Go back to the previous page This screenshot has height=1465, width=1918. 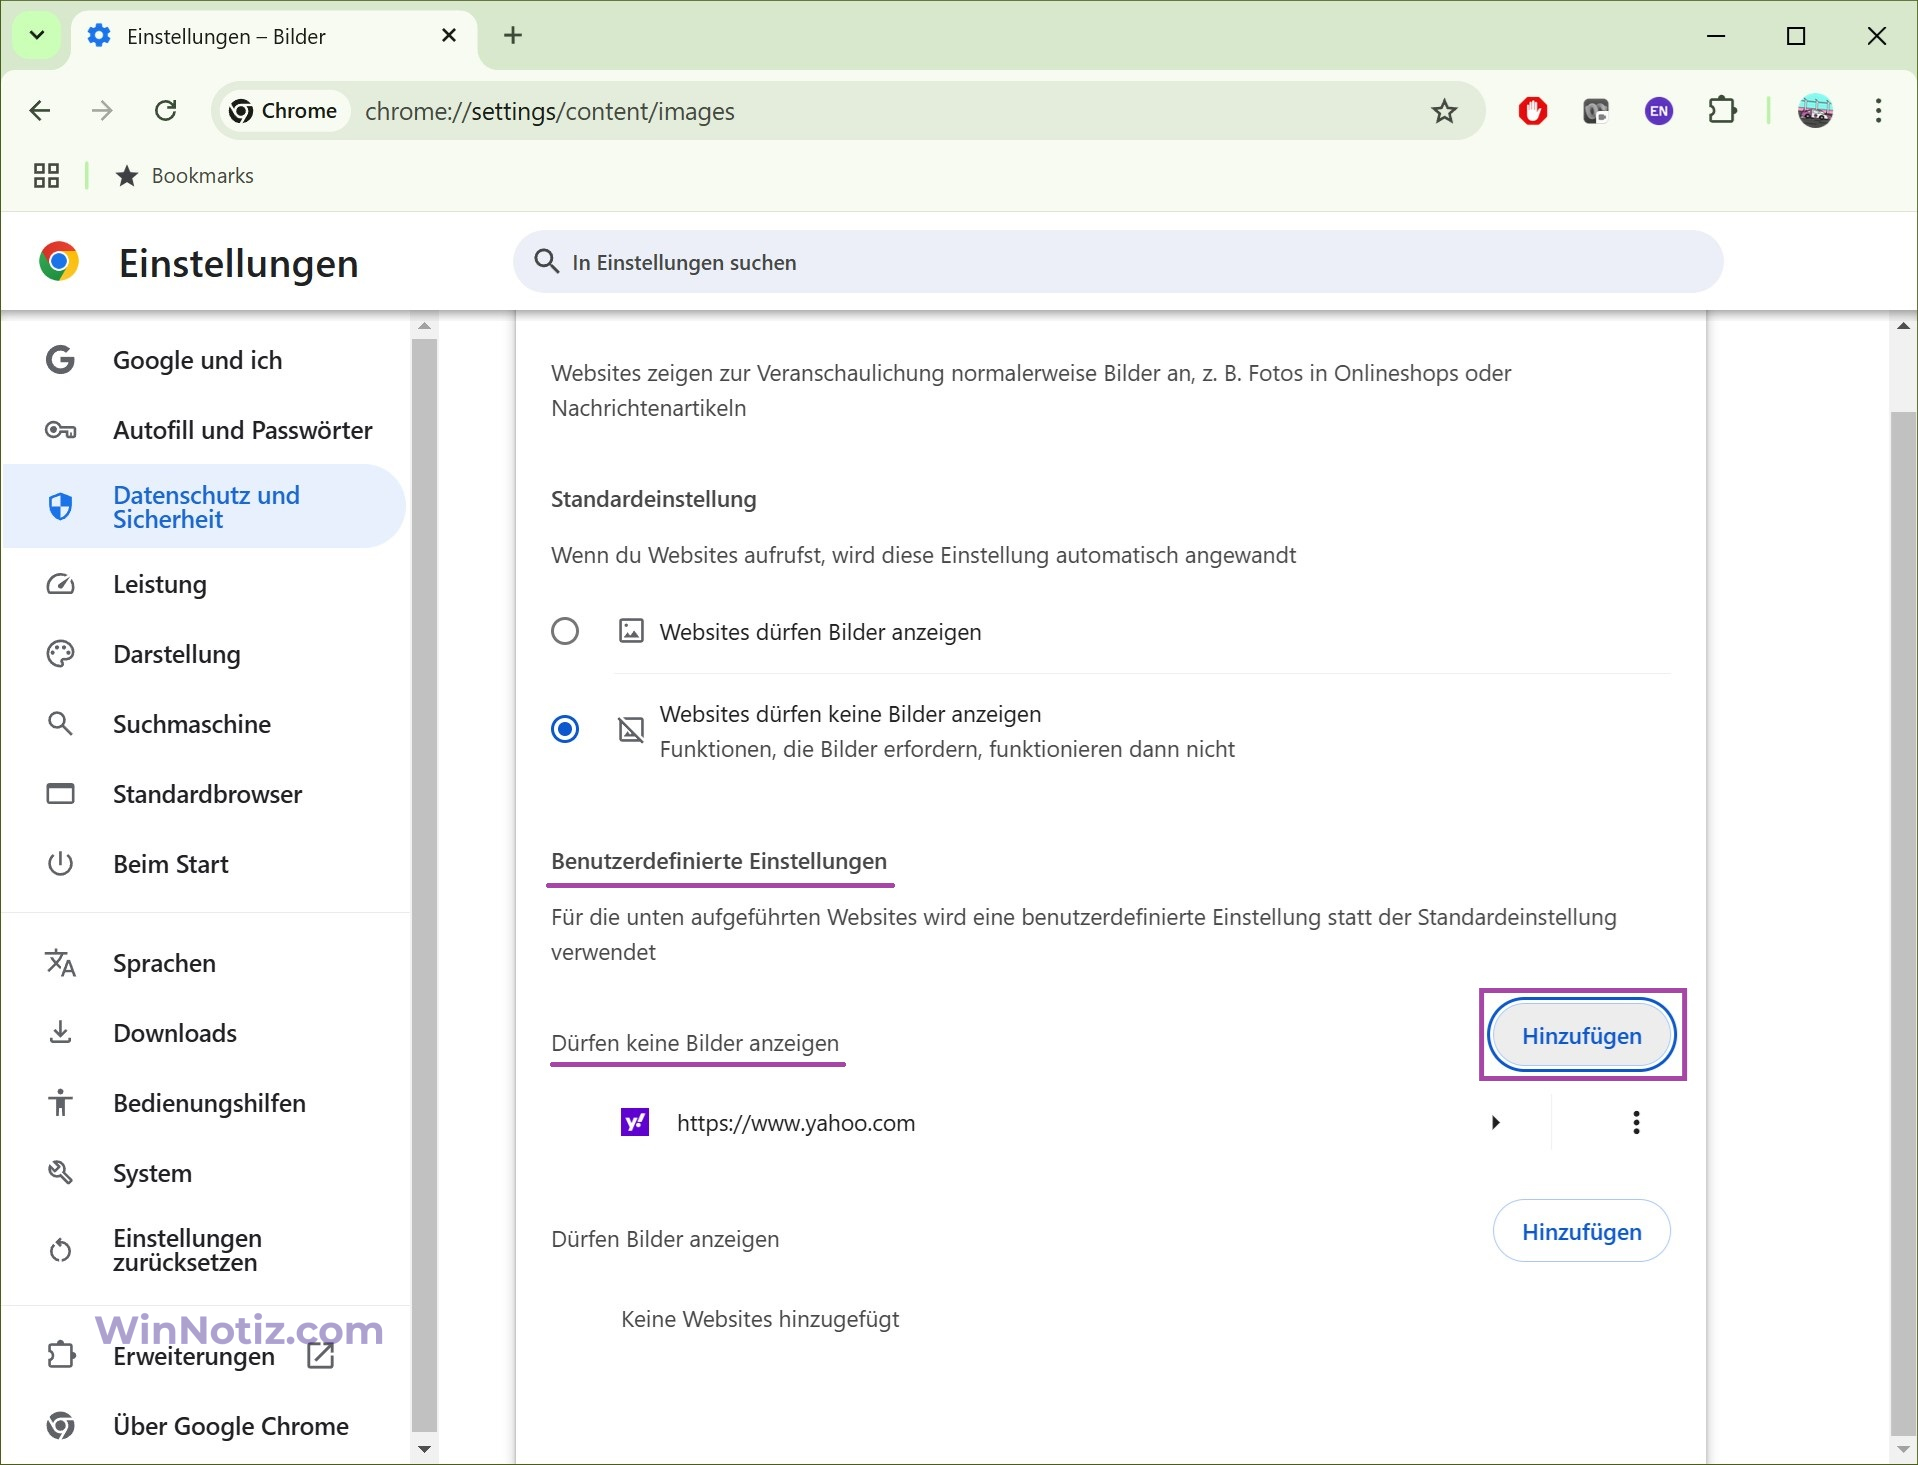tap(40, 111)
